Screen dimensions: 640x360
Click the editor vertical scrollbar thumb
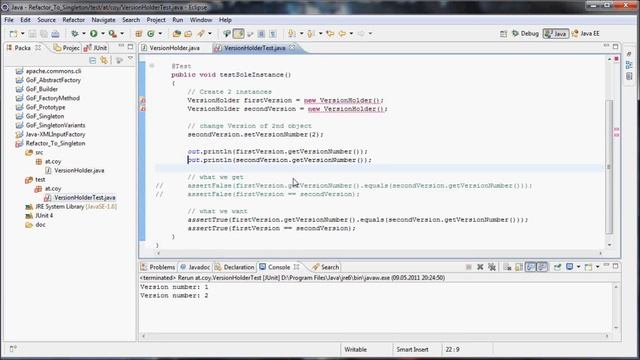pyautogui.click(x=609, y=166)
